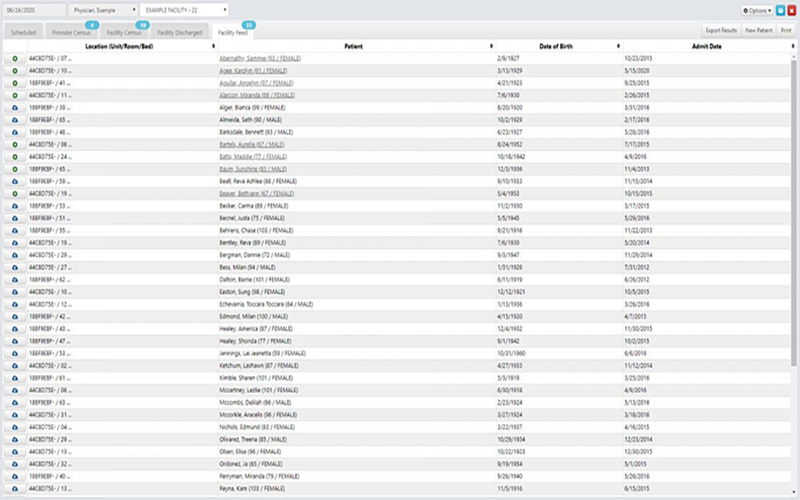Click blue icon next to Becker, Carma

15,206
